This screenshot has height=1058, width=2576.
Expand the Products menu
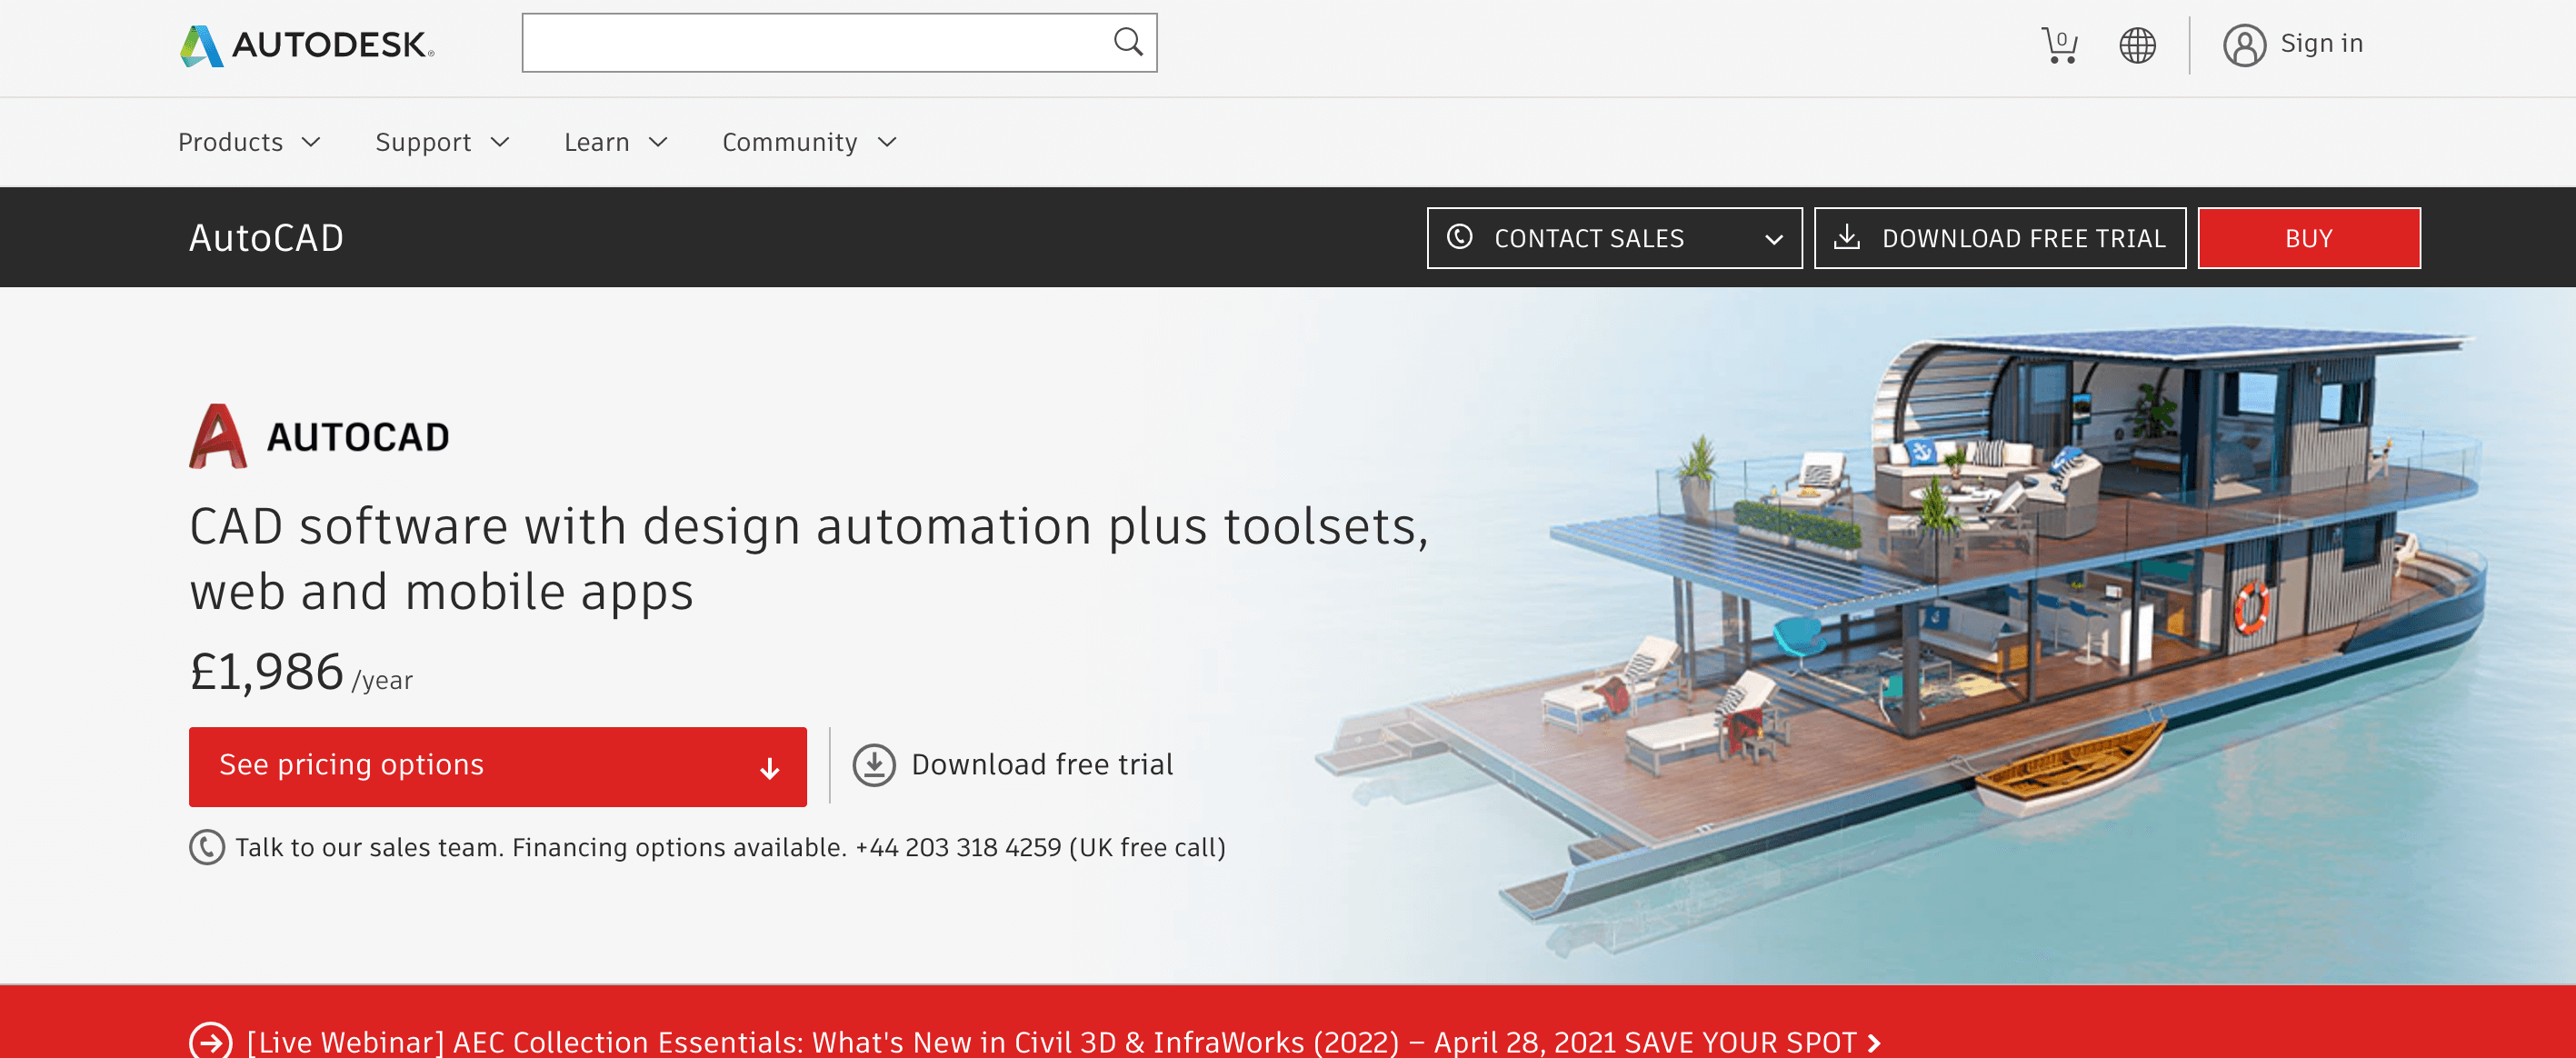(x=249, y=142)
